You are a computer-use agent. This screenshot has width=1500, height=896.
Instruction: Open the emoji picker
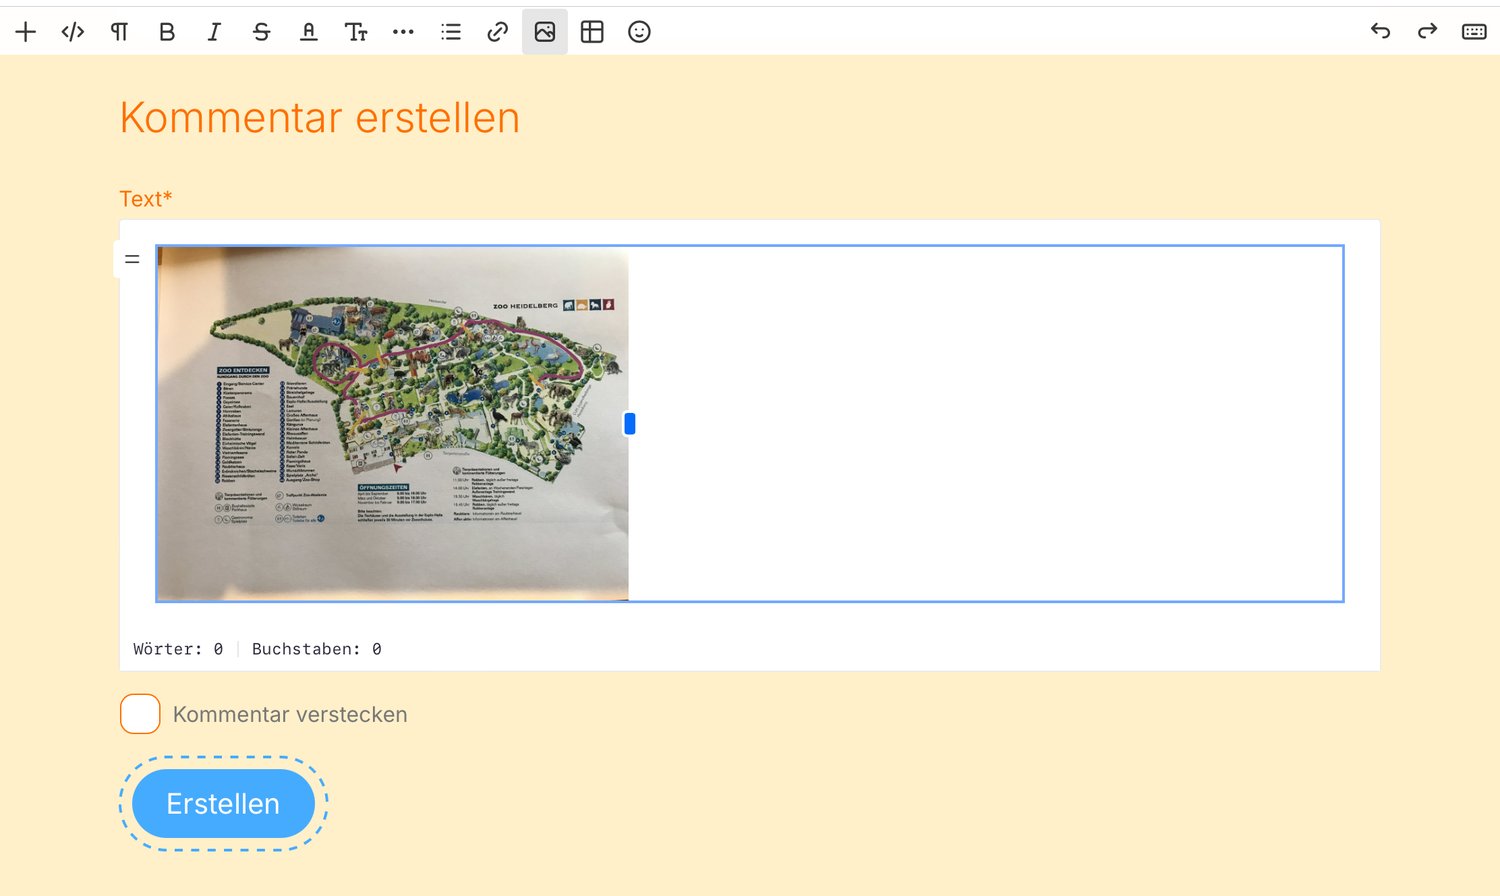tap(639, 32)
